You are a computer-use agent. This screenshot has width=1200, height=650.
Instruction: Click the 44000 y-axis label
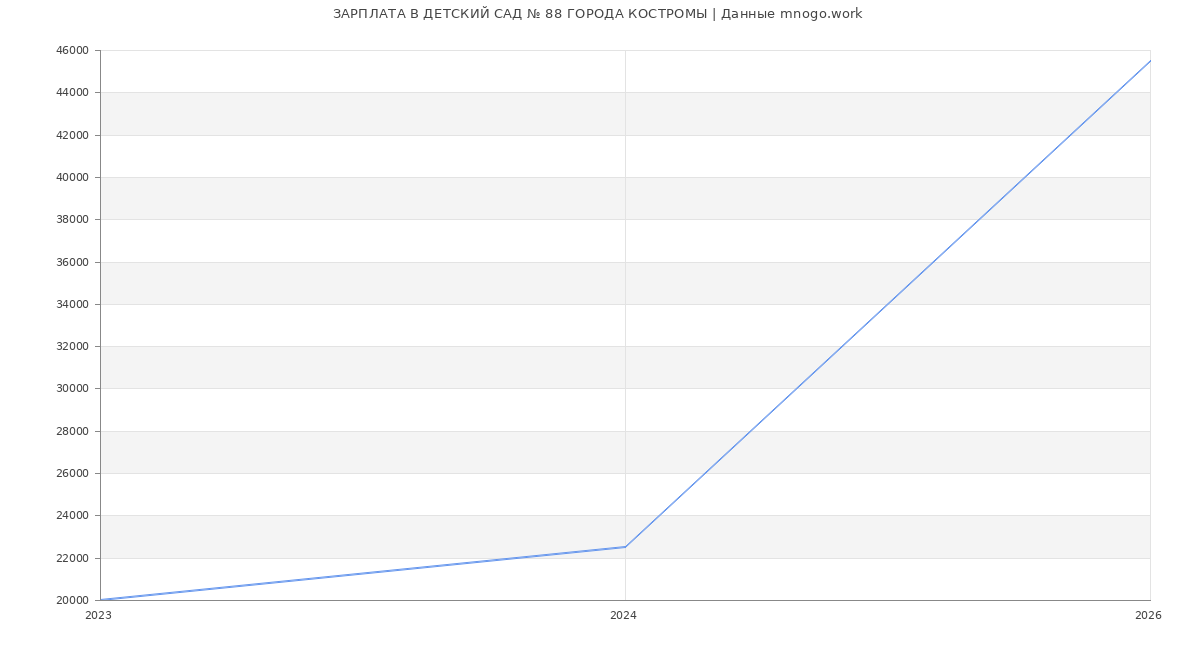(74, 93)
